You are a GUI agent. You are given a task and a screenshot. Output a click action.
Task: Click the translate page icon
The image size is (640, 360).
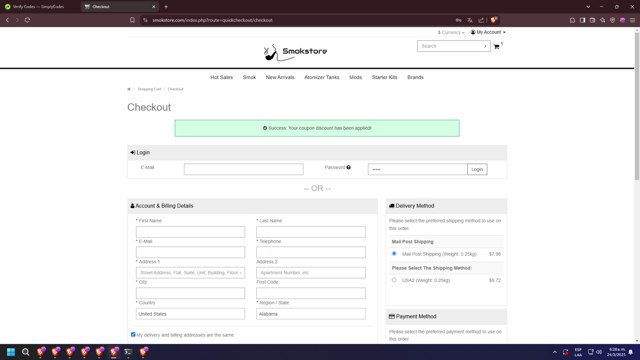(x=470, y=20)
